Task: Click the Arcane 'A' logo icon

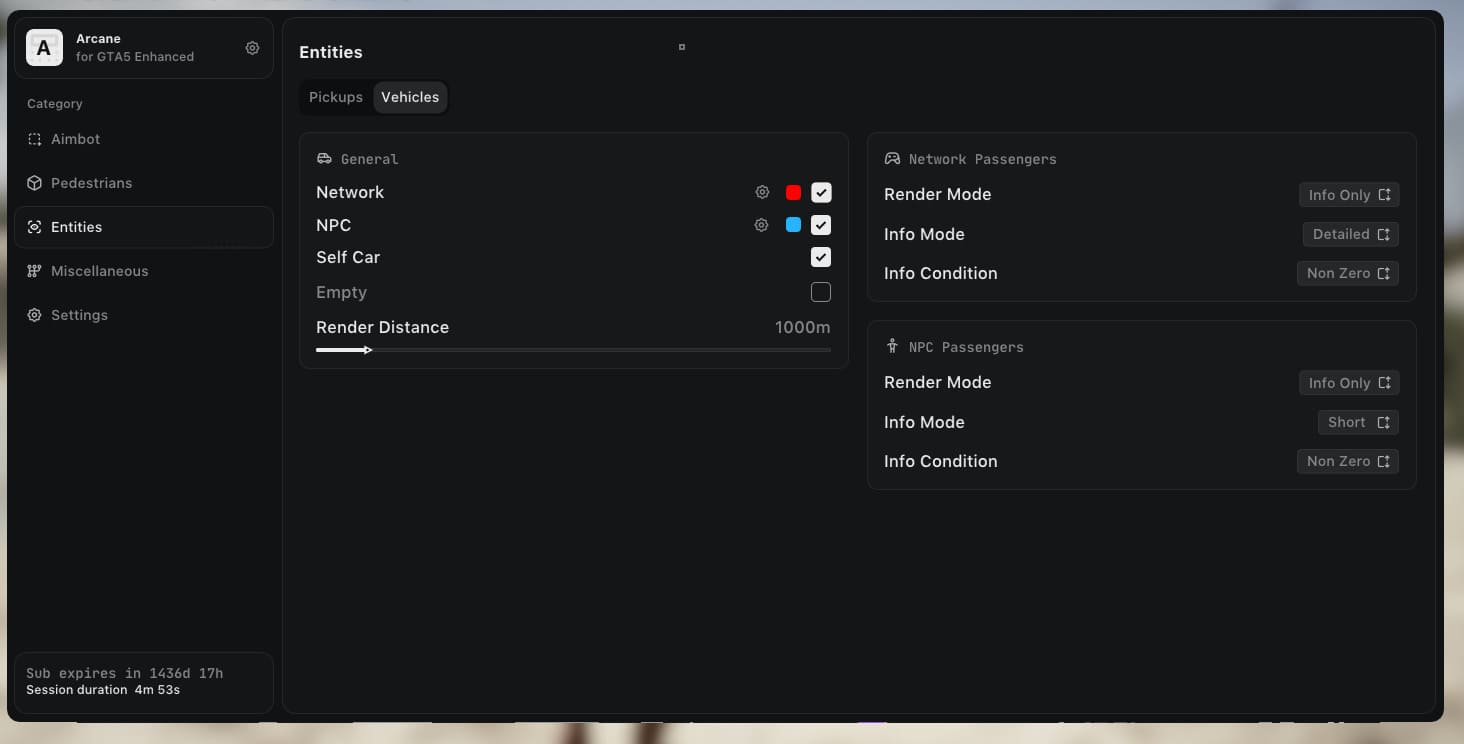Action: tap(44, 48)
